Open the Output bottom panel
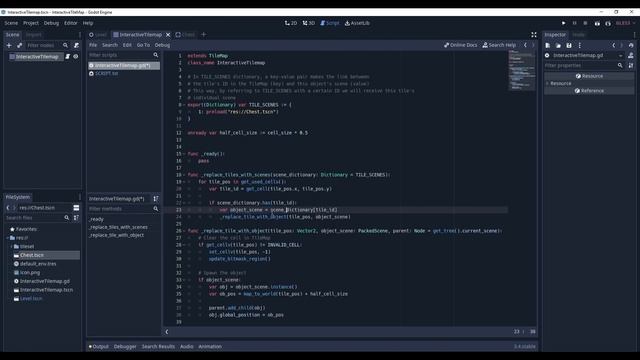Screen dimensions: 640x360 [99, 347]
